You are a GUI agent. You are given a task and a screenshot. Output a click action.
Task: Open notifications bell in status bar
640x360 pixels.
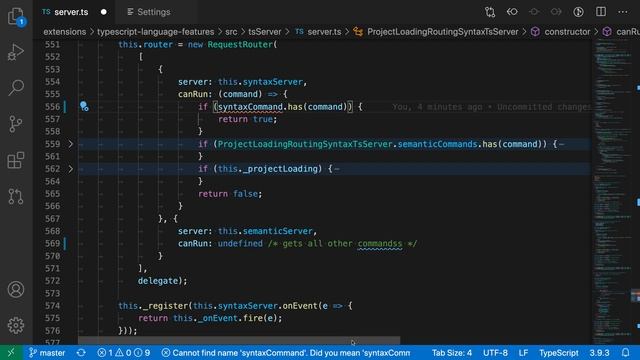[625, 353]
